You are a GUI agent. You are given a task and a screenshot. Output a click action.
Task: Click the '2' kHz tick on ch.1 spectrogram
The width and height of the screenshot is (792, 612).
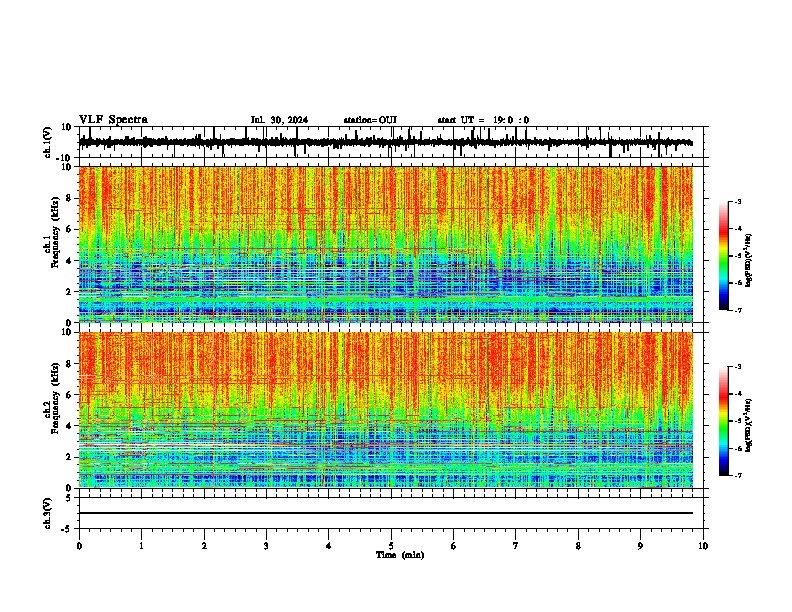pyautogui.click(x=69, y=291)
